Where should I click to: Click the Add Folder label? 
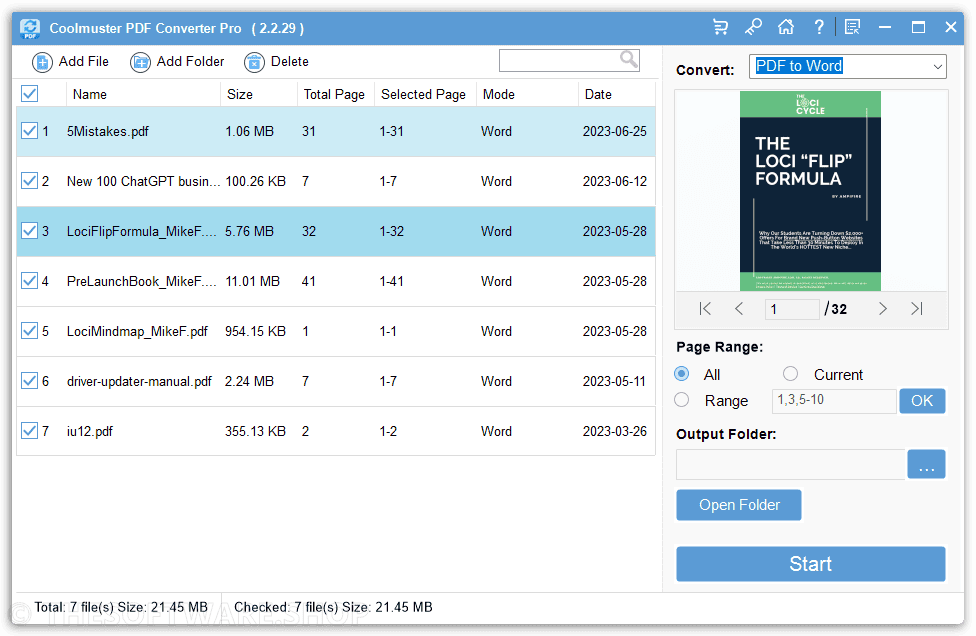click(x=190, y=62)
